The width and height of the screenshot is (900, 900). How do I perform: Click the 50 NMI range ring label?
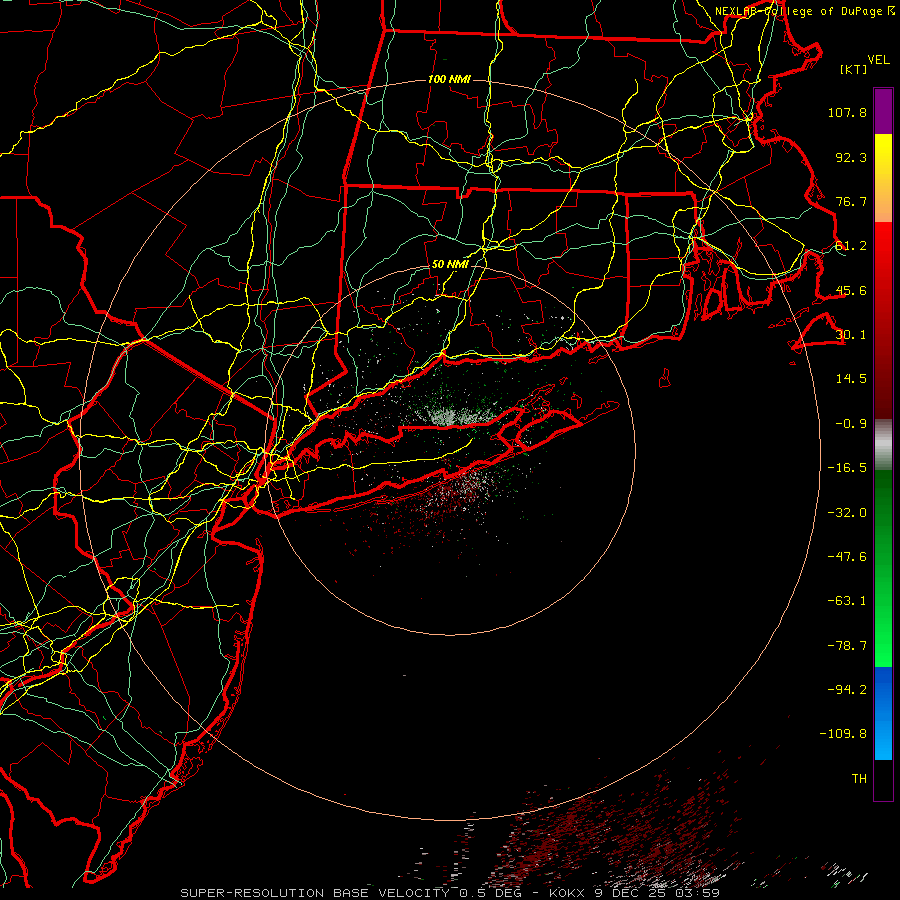(x=450, y=265)
